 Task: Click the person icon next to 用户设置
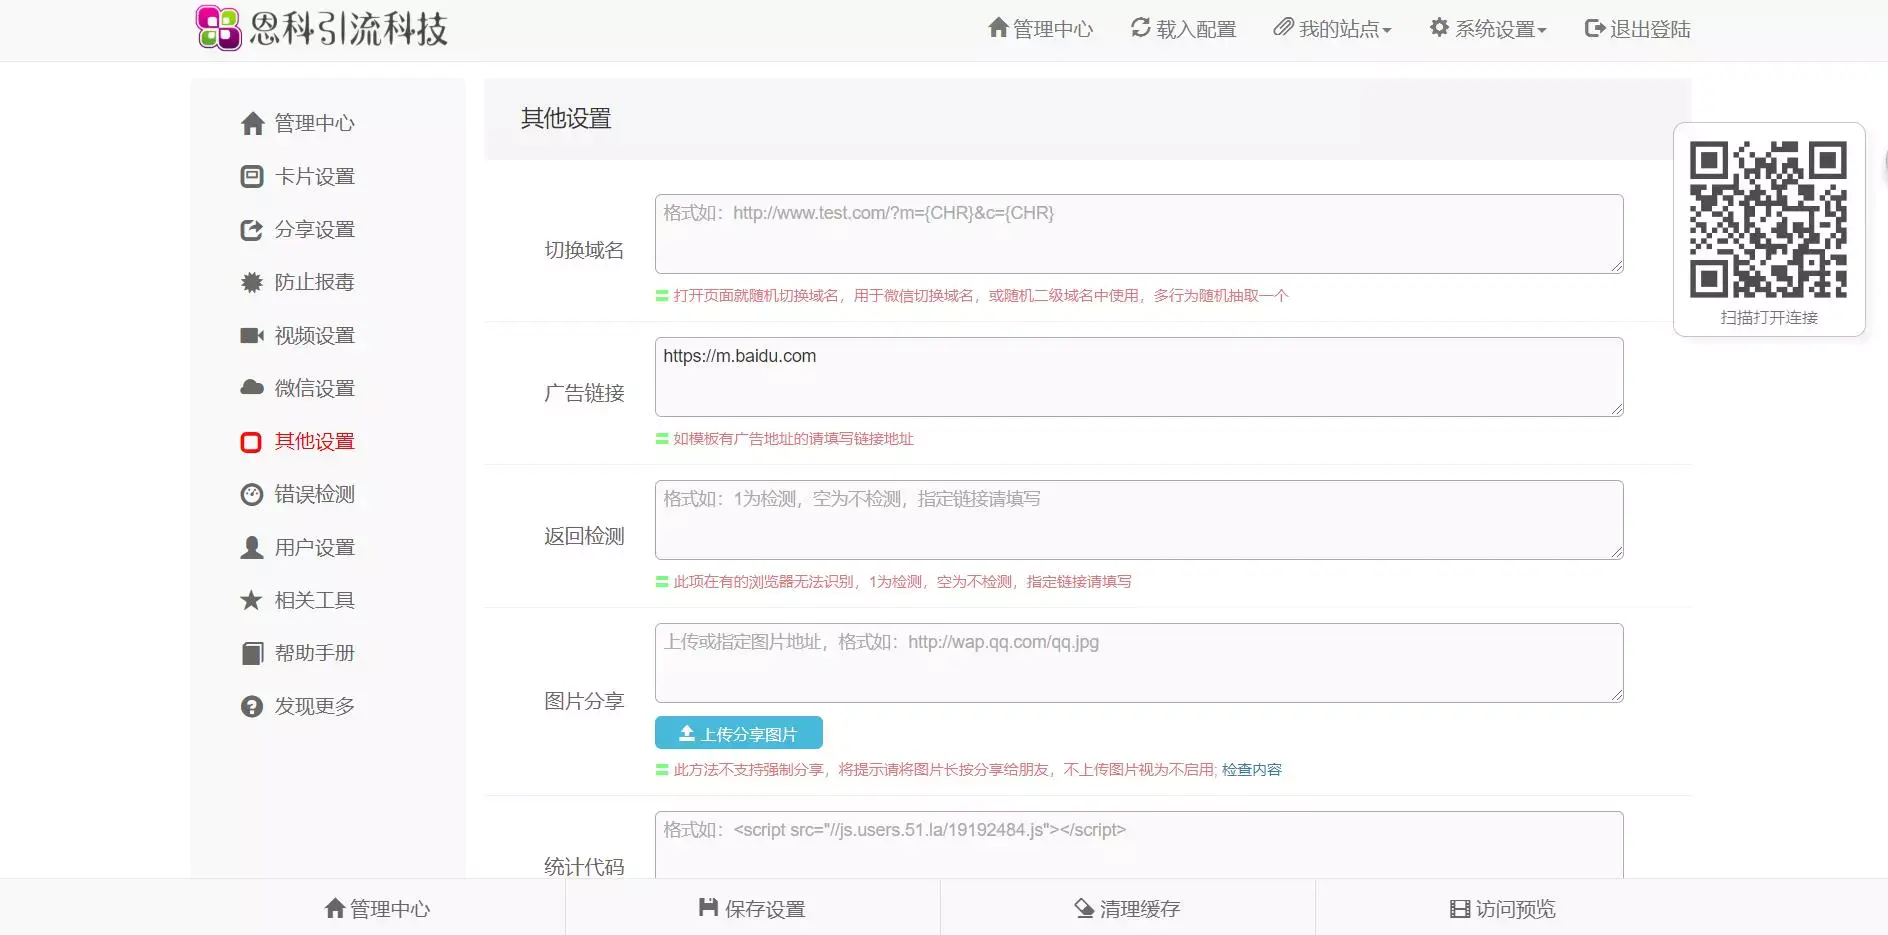[252, 547]
